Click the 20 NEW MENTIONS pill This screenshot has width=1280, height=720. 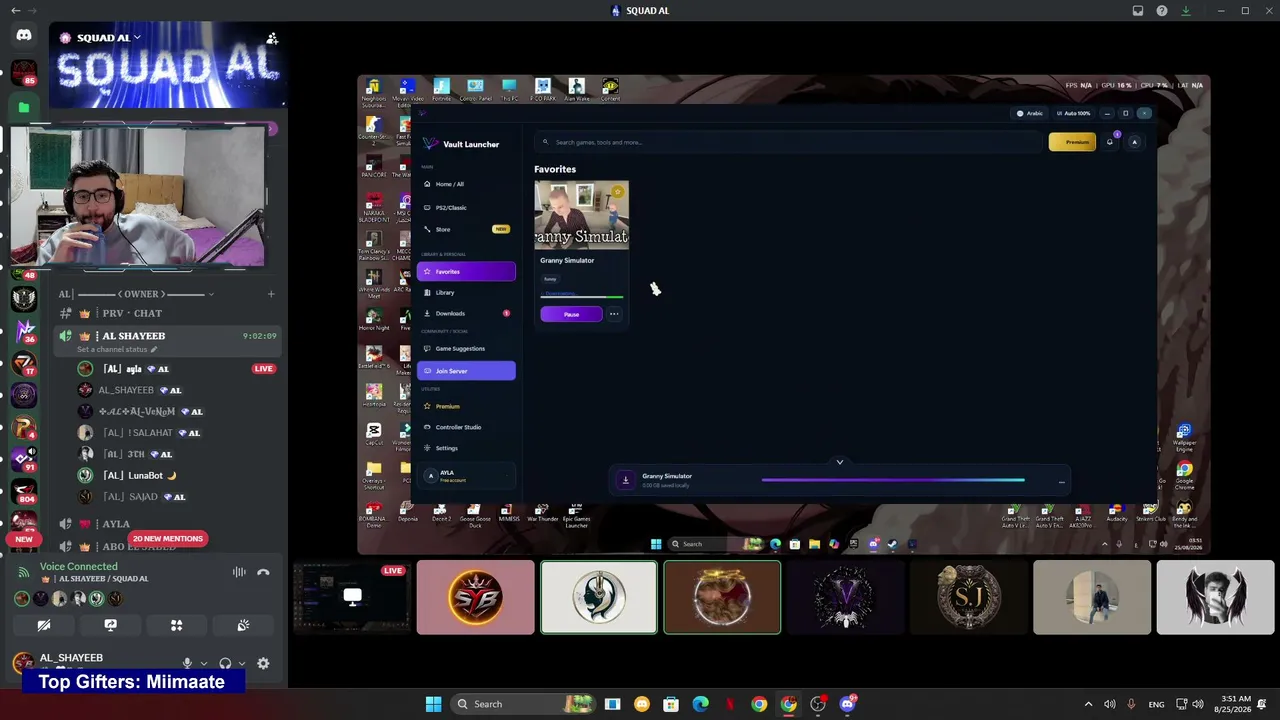coord(168,539)
